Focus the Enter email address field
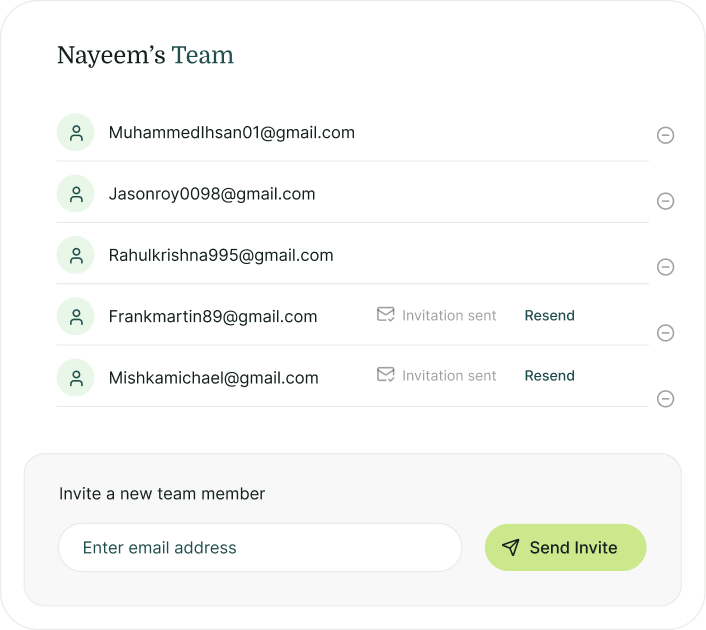The height and width of the screenshot is (630, 706). pos(260,548)
